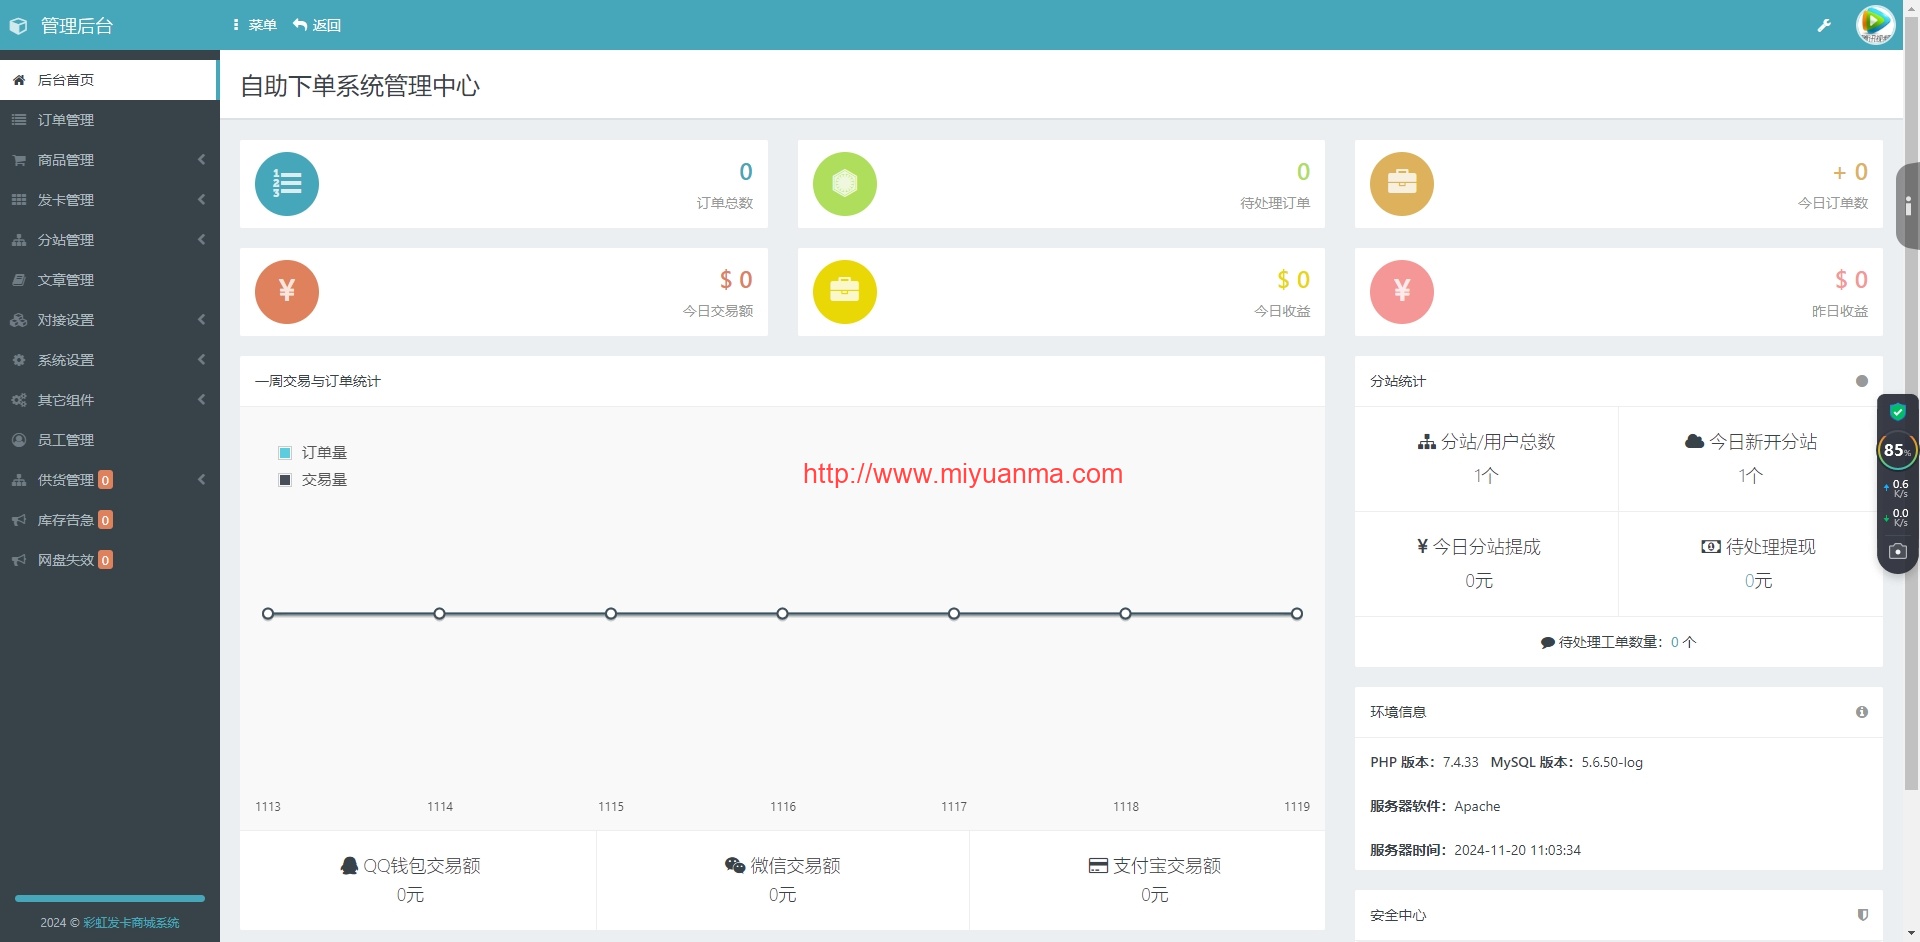
Task: Expand the 对接设置 chevron
Action: (x=202, y=320)
